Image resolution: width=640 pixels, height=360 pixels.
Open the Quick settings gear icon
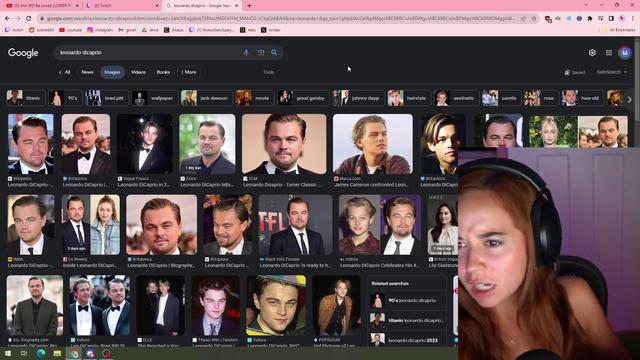click(592, 53)
